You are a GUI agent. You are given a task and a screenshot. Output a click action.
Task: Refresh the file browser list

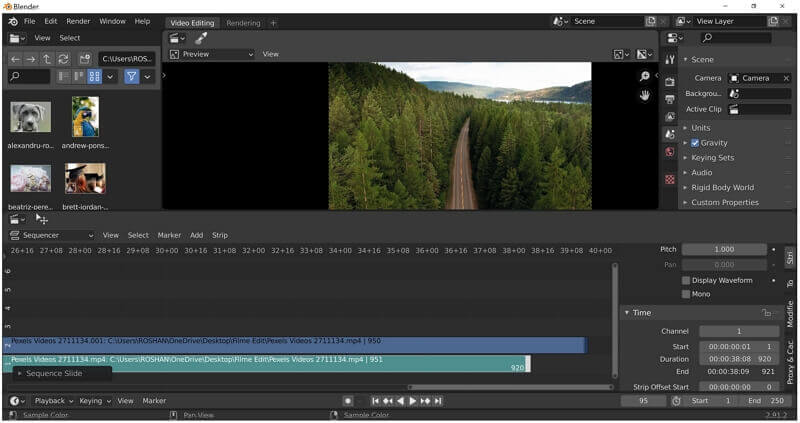(63, 59)
